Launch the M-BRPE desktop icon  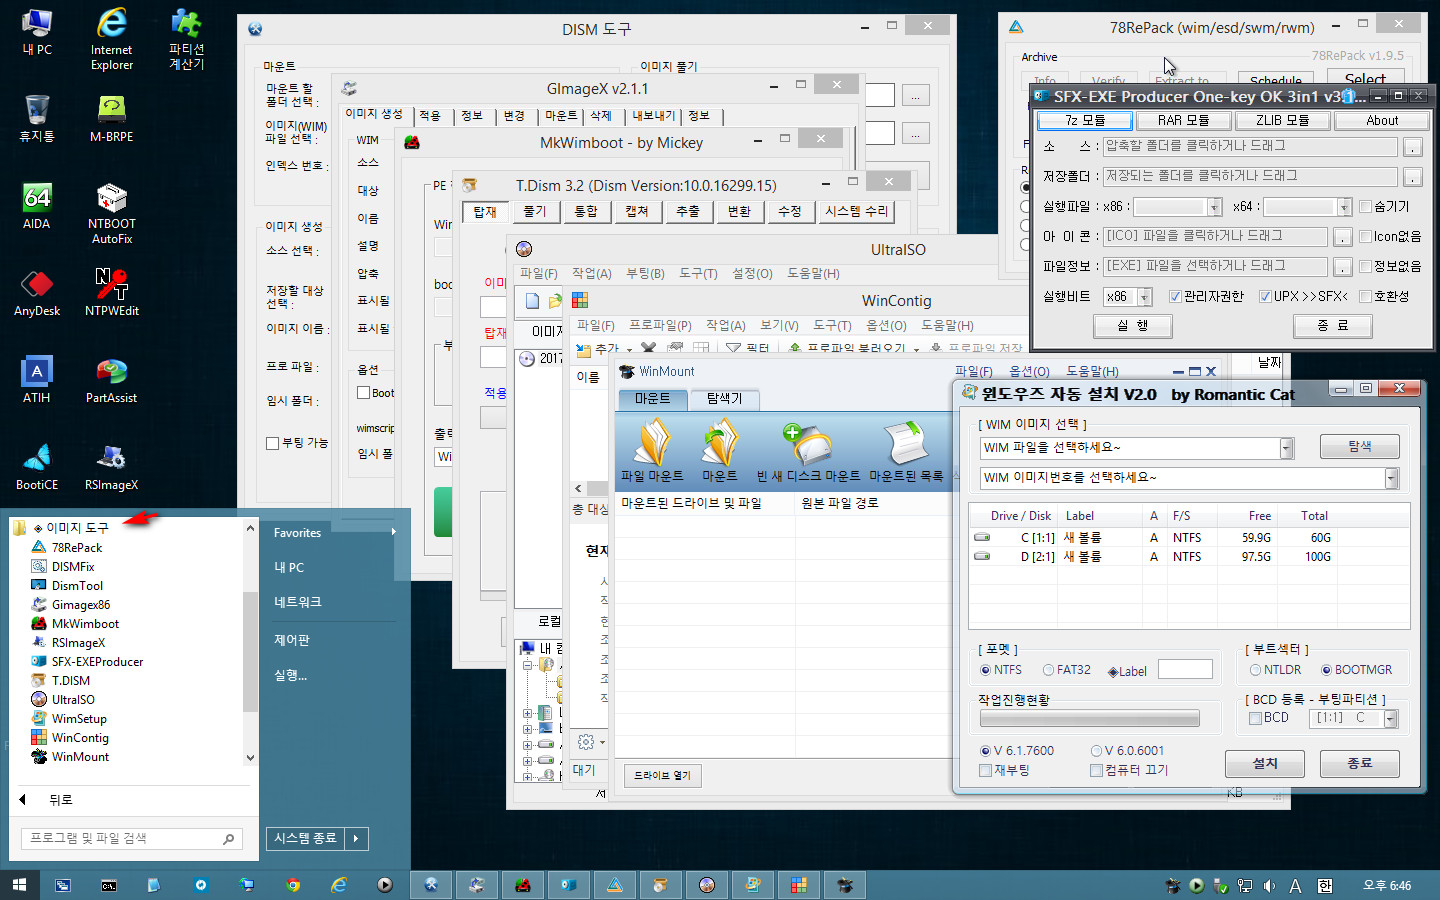[x=111, y=118]
